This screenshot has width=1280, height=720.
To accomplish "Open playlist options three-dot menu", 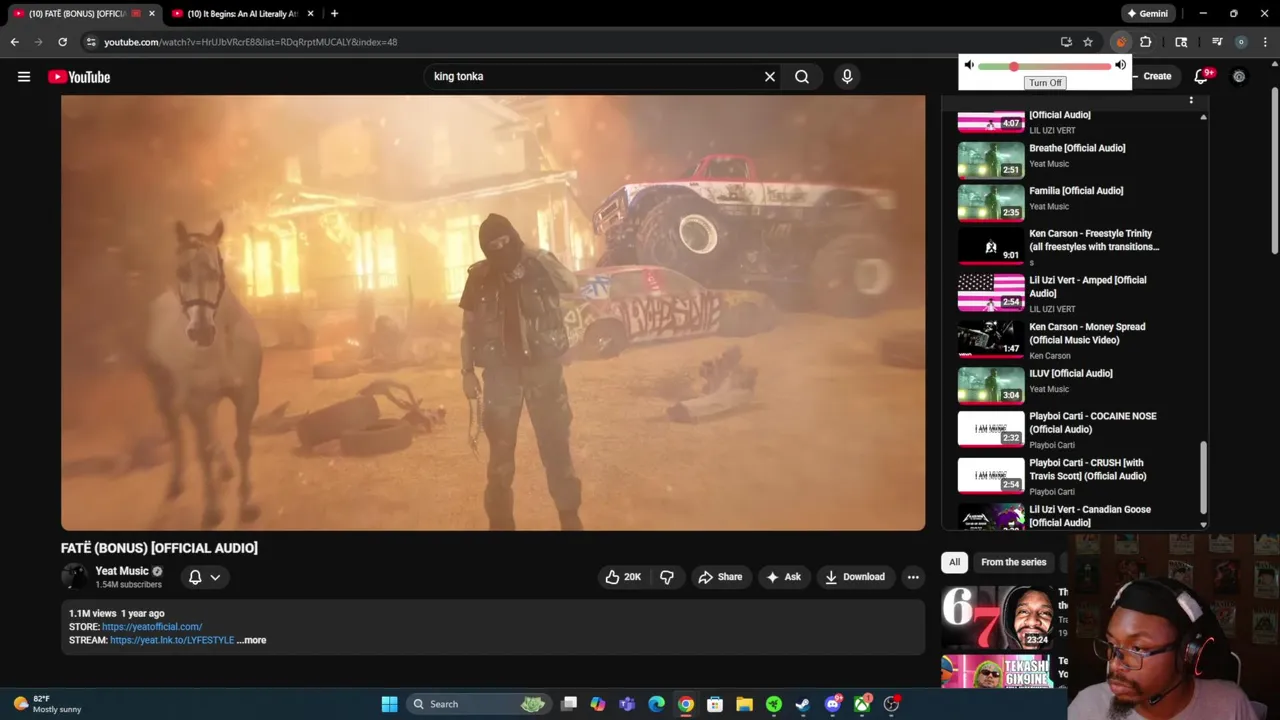I will pyautogui.click(x=1191, y=101).
